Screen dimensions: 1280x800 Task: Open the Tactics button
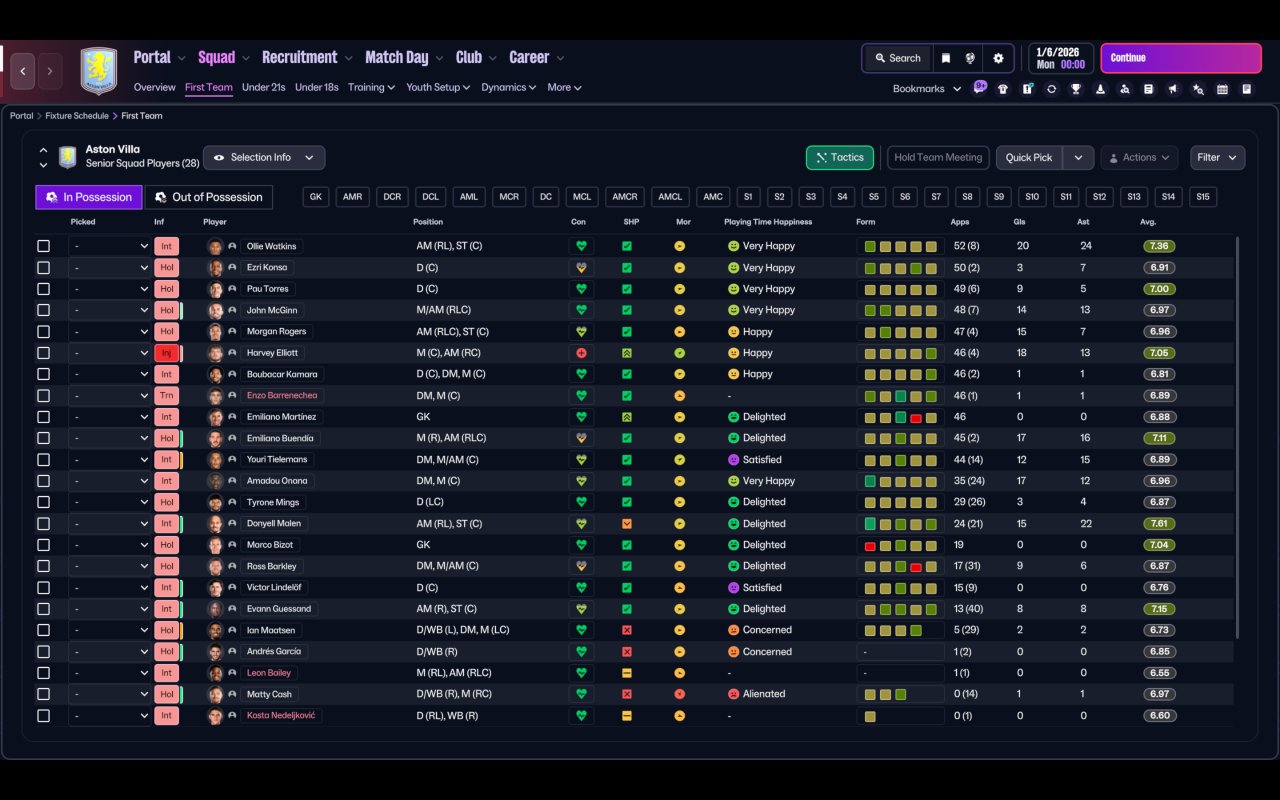tap(840, 157)
